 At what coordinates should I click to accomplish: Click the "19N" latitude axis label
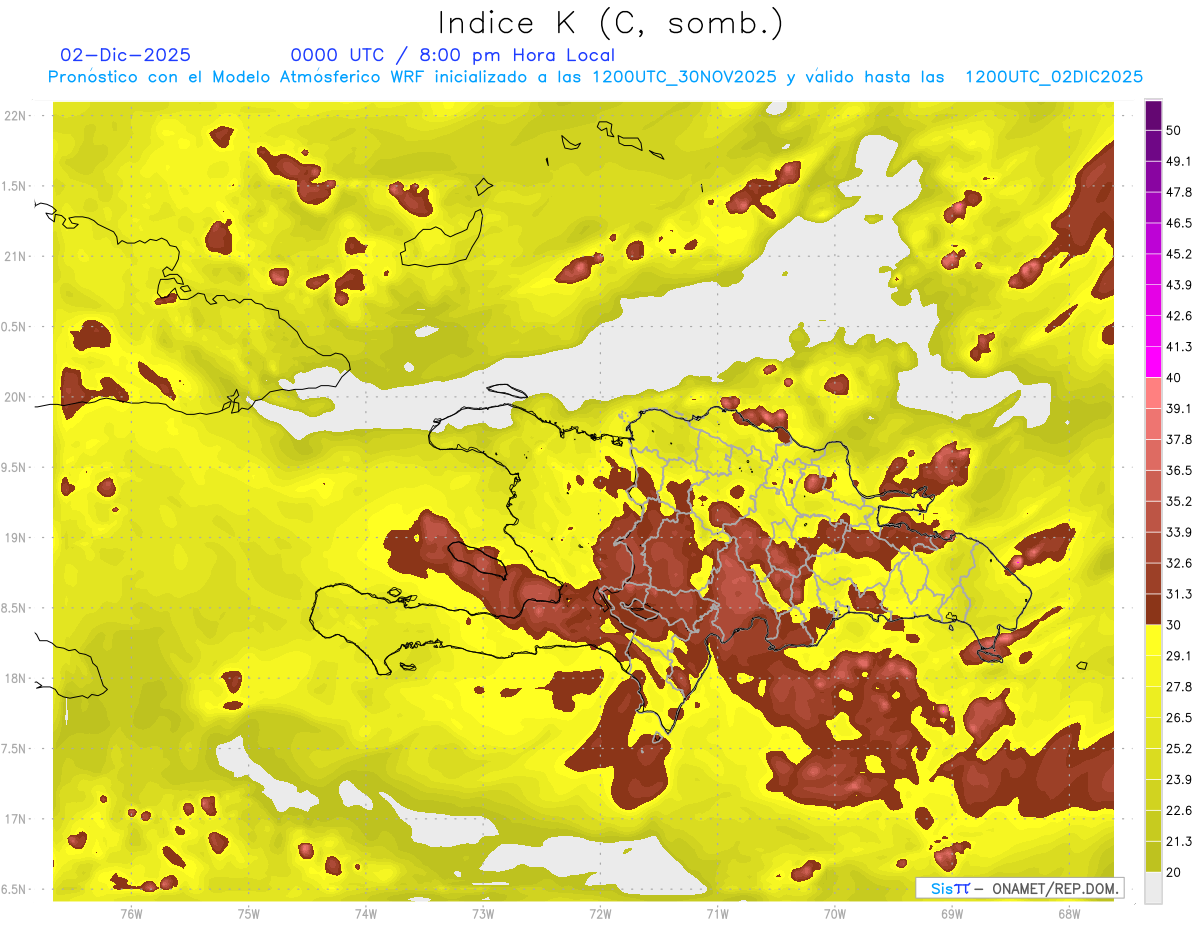tap(16, 538)
